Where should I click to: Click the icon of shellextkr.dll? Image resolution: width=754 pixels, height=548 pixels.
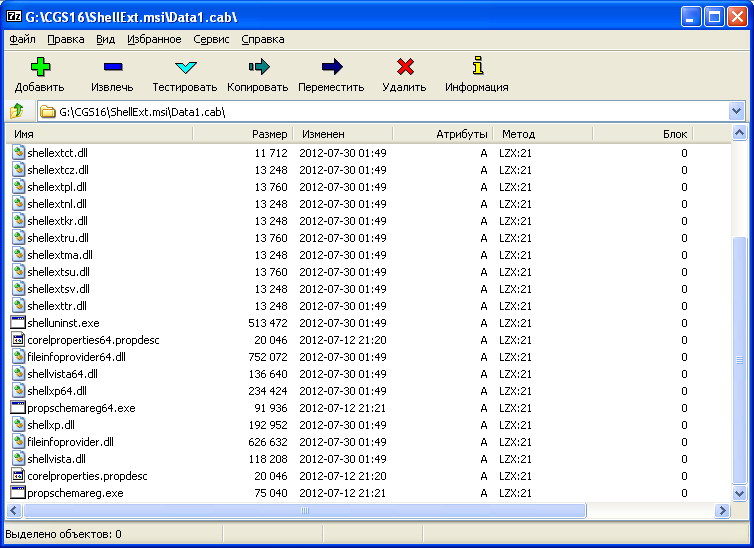tap(18, 220)
